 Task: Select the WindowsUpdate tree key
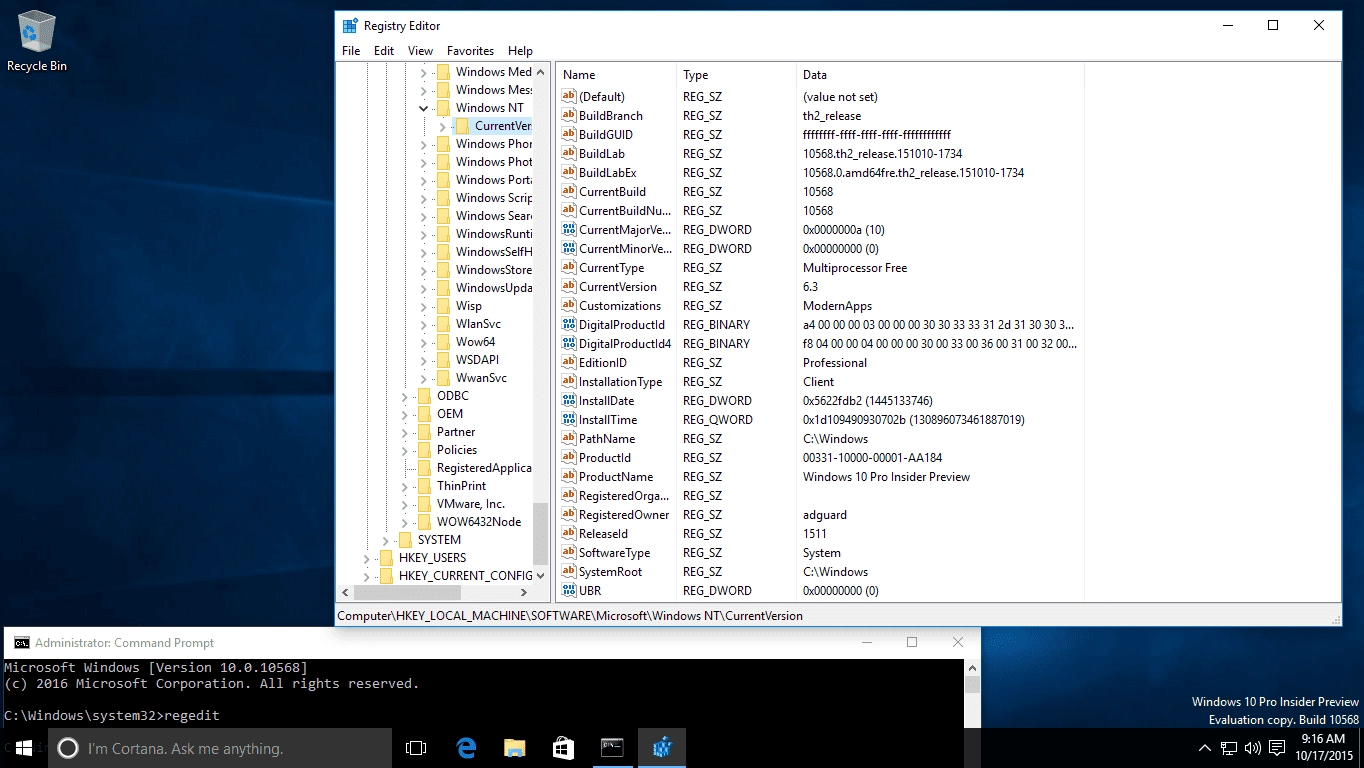[x=494, y=288]
